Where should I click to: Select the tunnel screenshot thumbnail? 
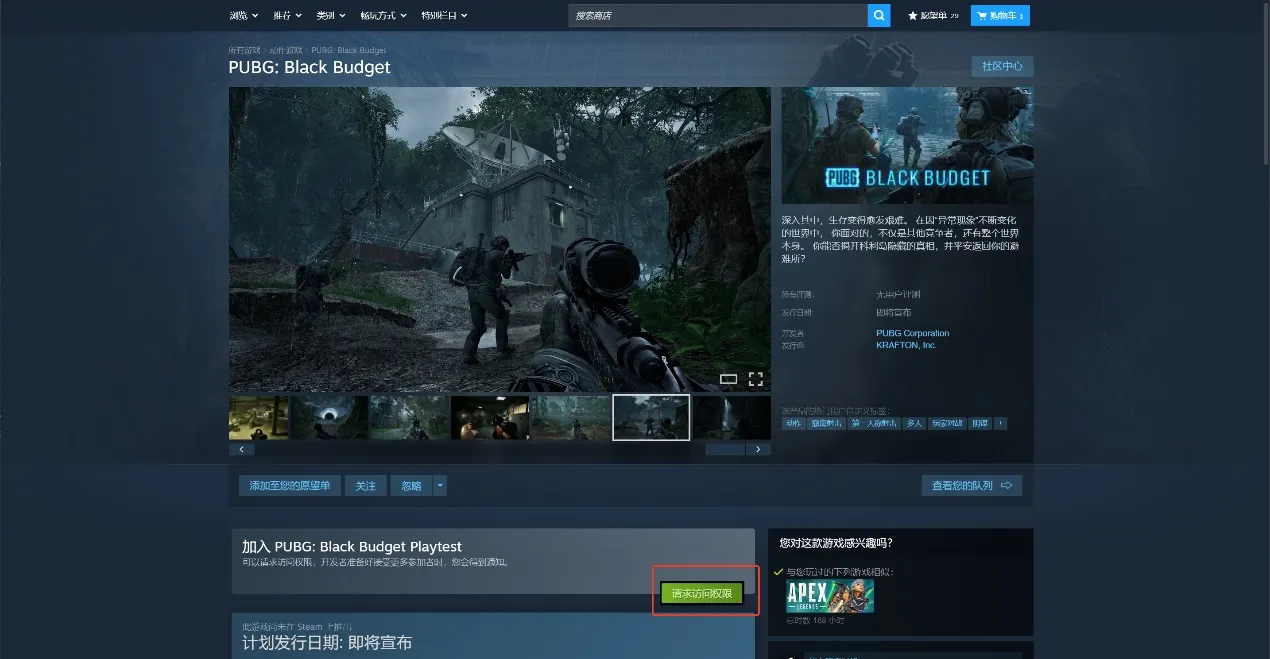(x=328, y=418)
